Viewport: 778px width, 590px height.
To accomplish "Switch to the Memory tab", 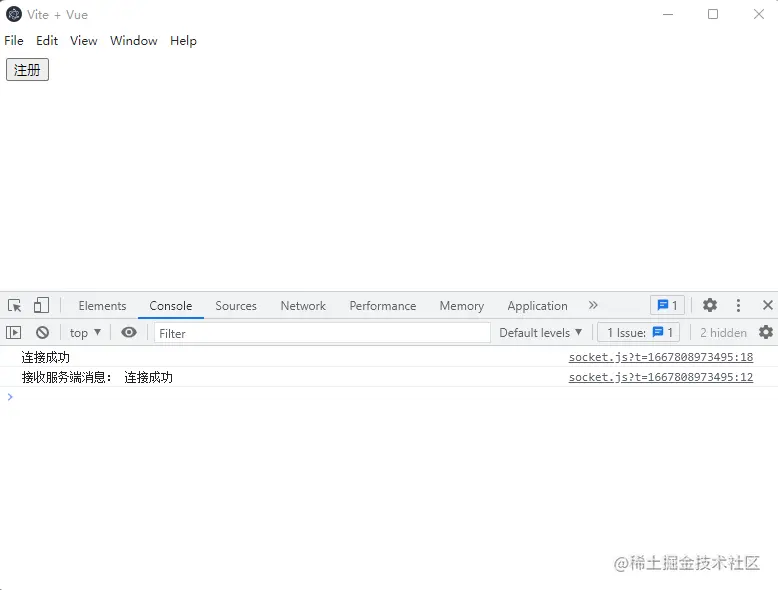I will [461, 306].
